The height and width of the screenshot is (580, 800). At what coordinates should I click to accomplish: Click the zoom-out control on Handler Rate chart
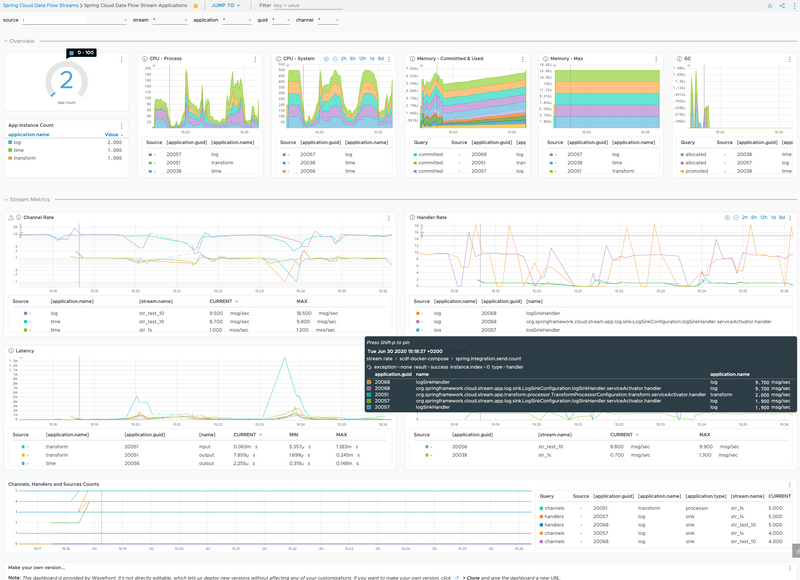736,216
